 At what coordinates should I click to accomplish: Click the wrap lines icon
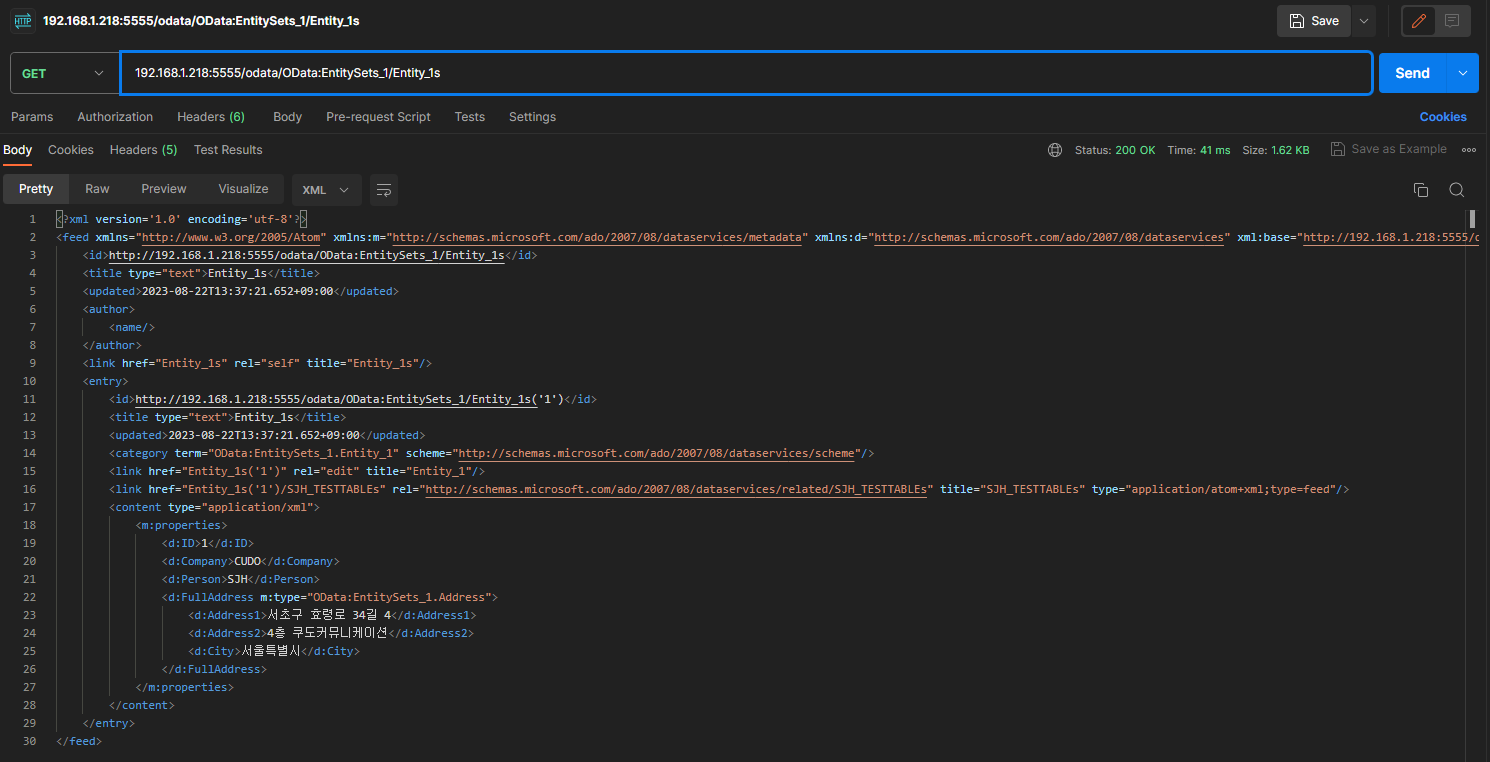coord(384,190)
